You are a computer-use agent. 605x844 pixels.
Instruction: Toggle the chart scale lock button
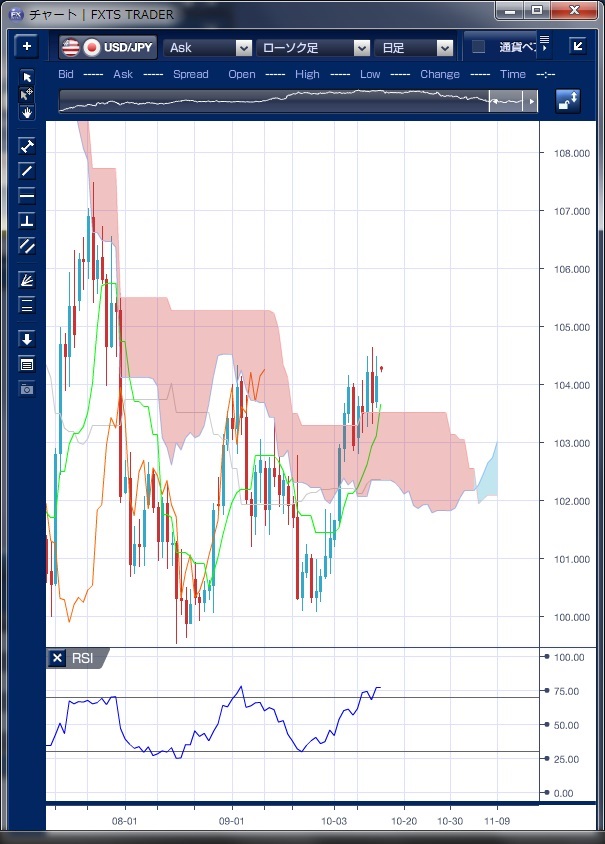(567, 102)
